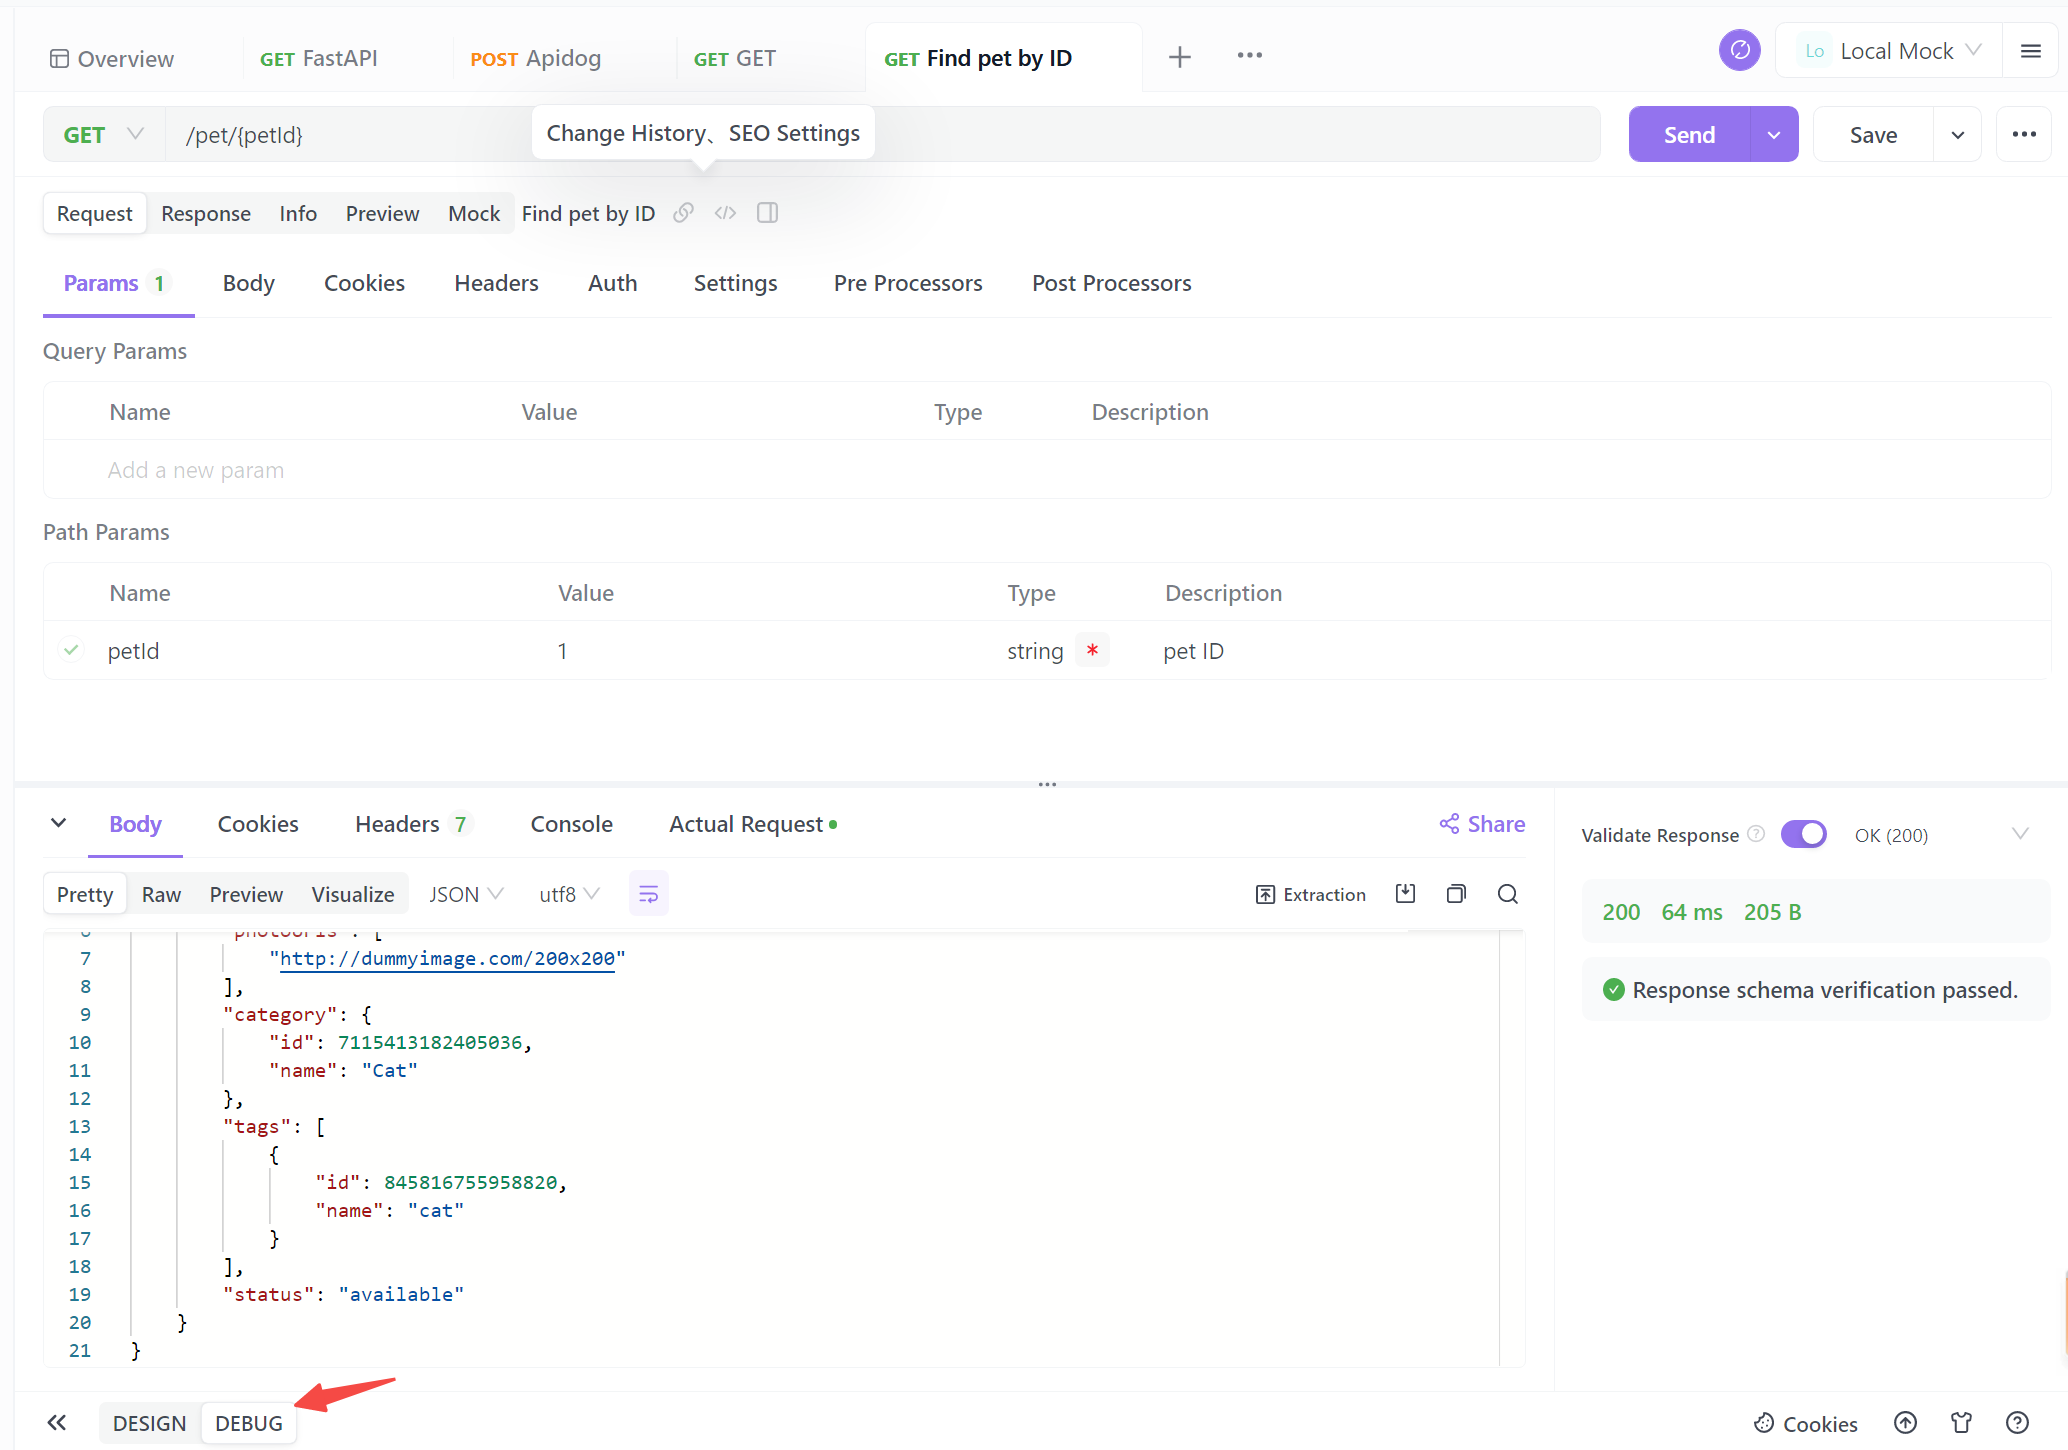Image resolution: width=2068 pixels, height=1450 pixels.
Task: Click the Share icon link
Action: [x=1482, y=824]
